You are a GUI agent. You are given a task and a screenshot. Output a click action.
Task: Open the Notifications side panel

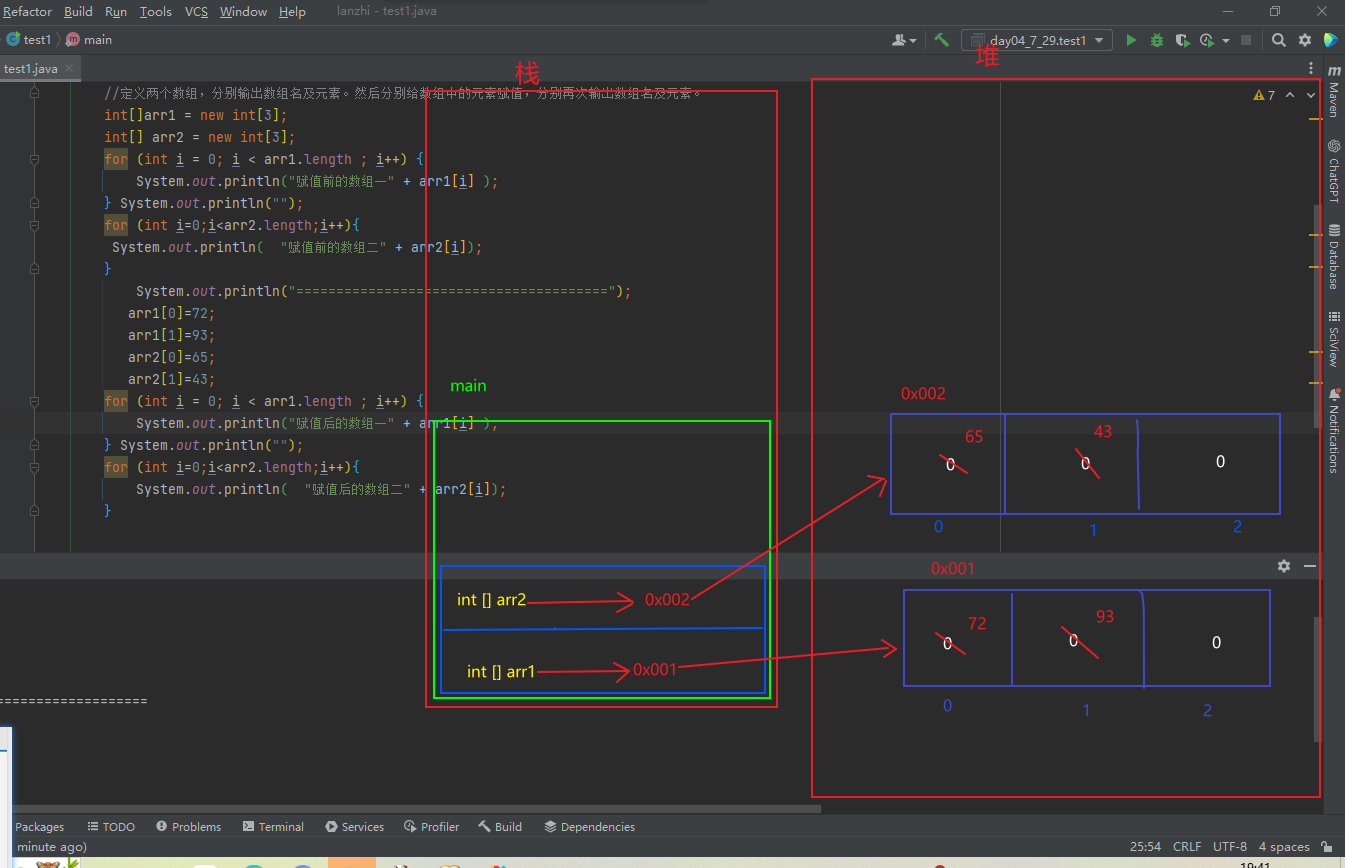1333,431
